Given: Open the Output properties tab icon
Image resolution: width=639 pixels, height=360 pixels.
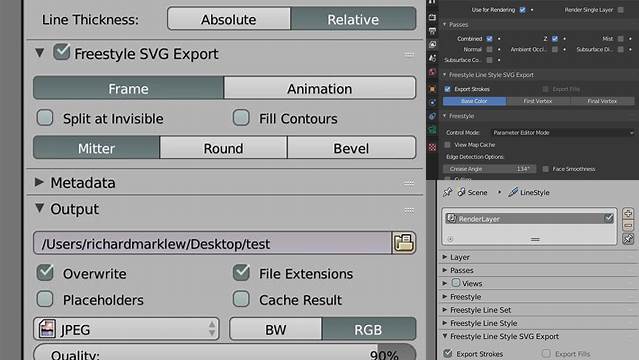Looking at the screenshot, I should coord(432,31).
